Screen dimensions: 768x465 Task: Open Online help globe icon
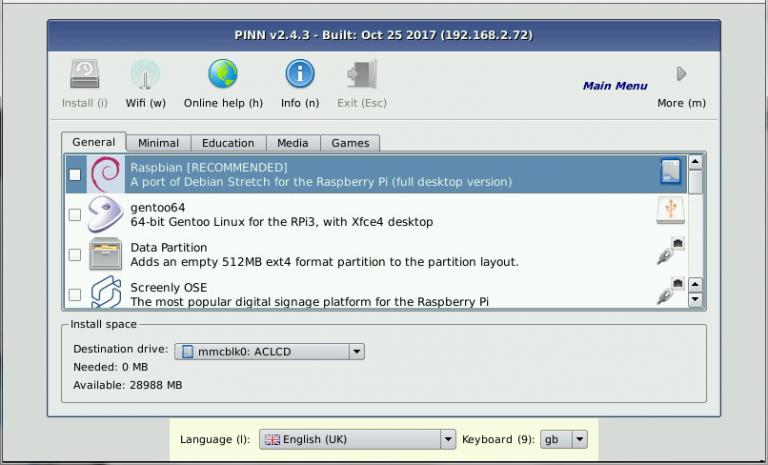222,75
